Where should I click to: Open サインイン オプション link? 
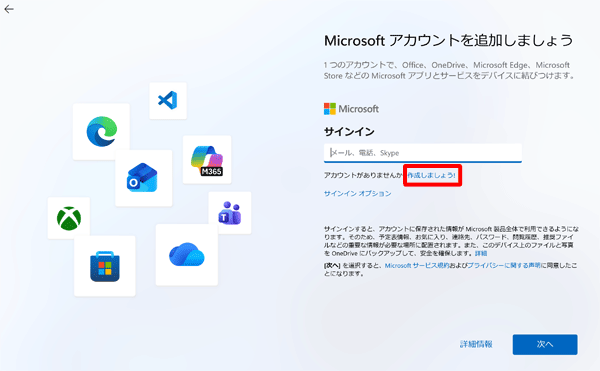(x=357, y=194)
